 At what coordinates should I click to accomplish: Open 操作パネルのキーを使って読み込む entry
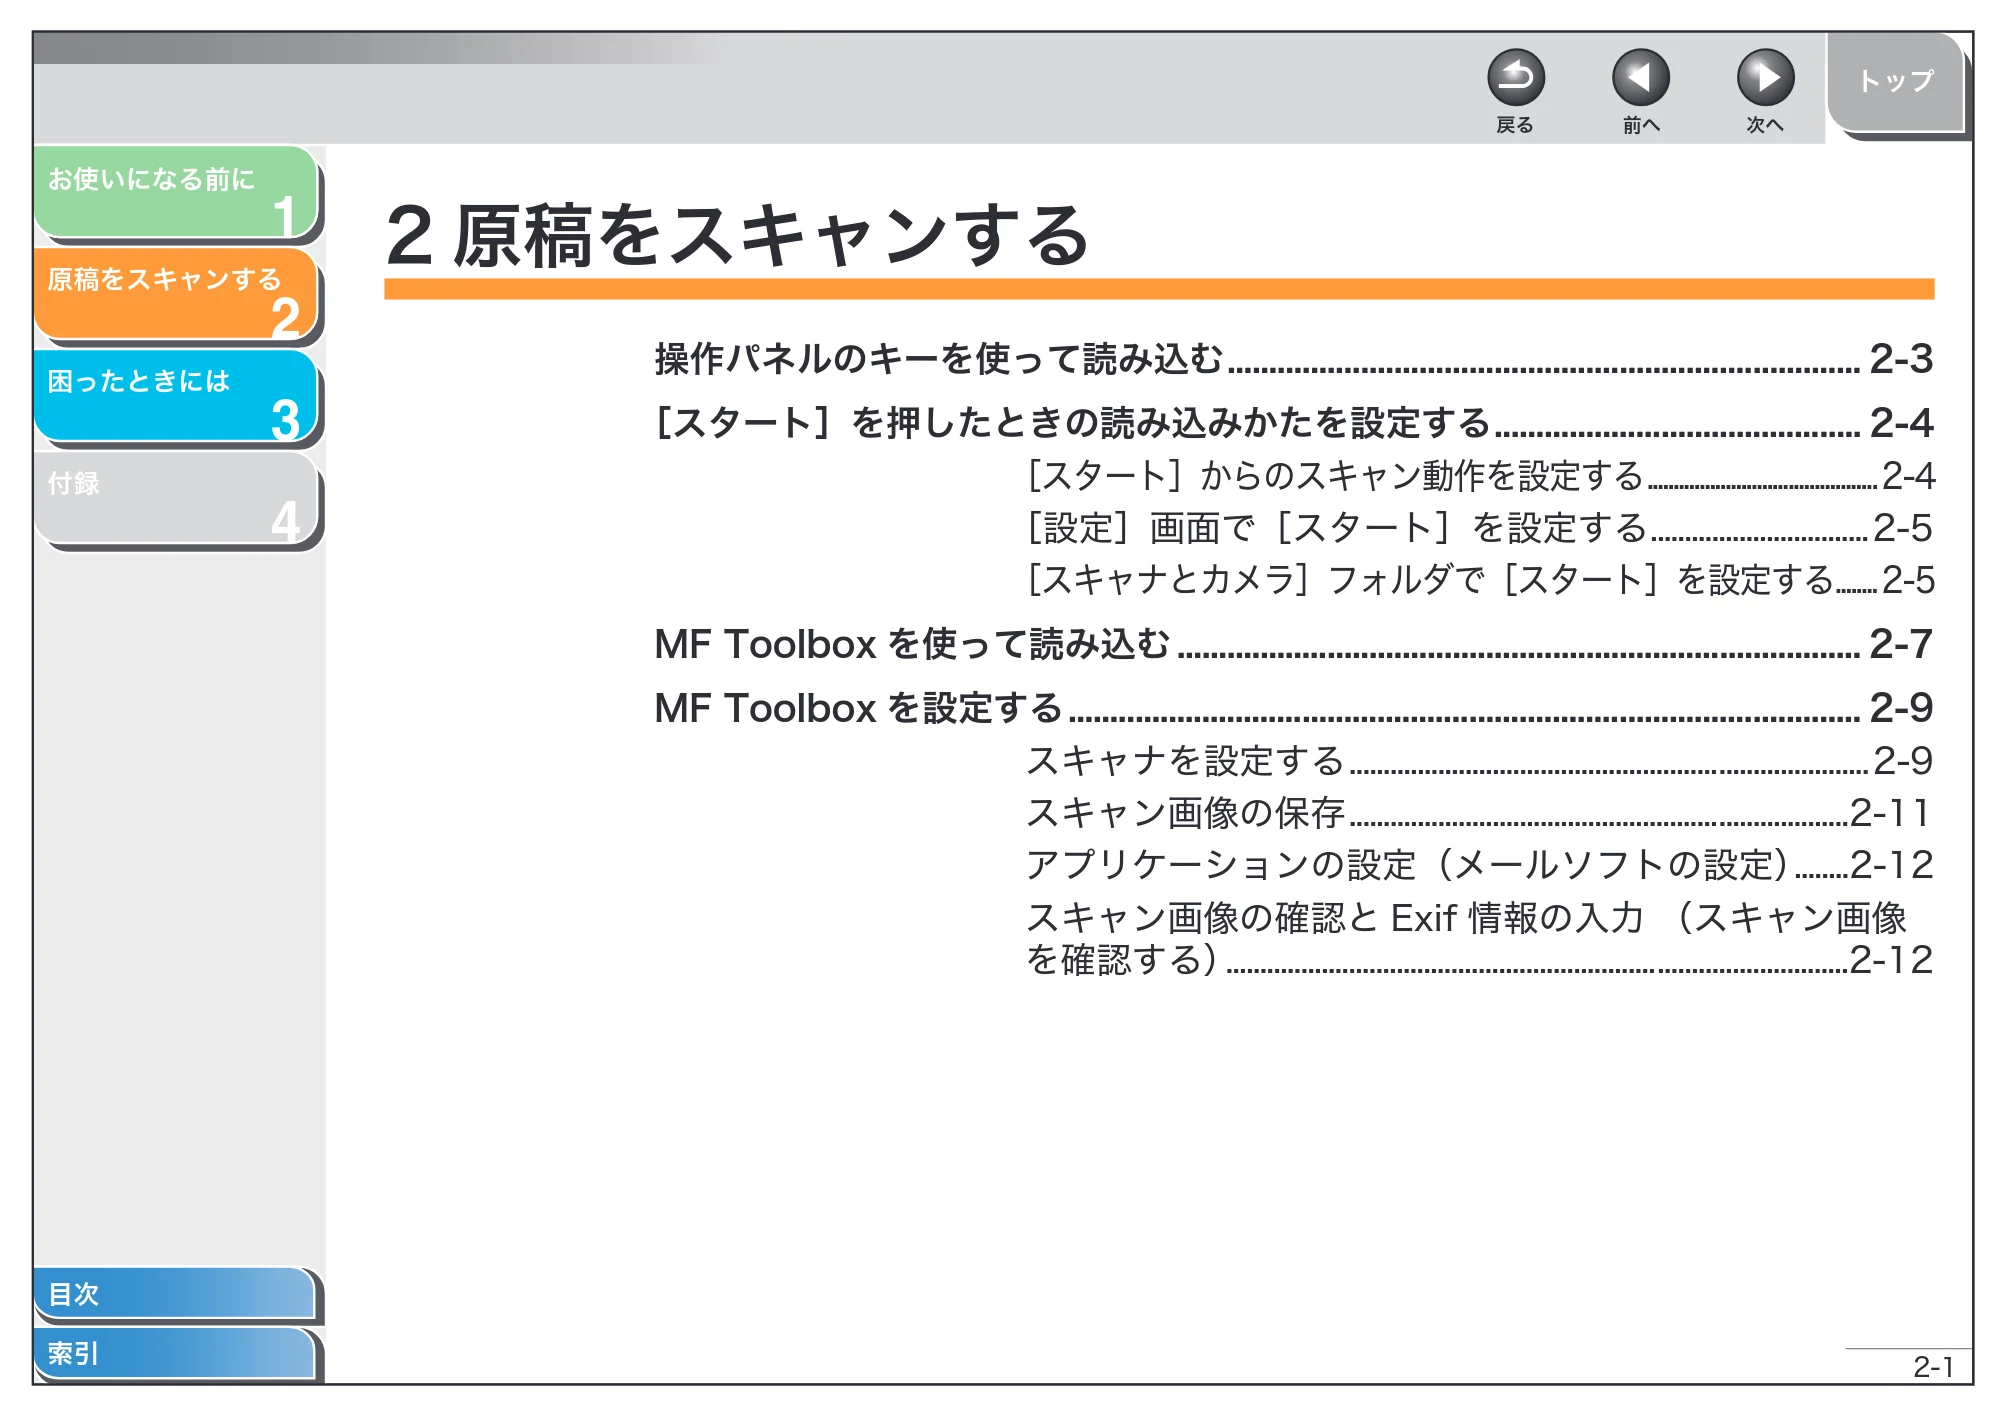[x=1294, y=358]
